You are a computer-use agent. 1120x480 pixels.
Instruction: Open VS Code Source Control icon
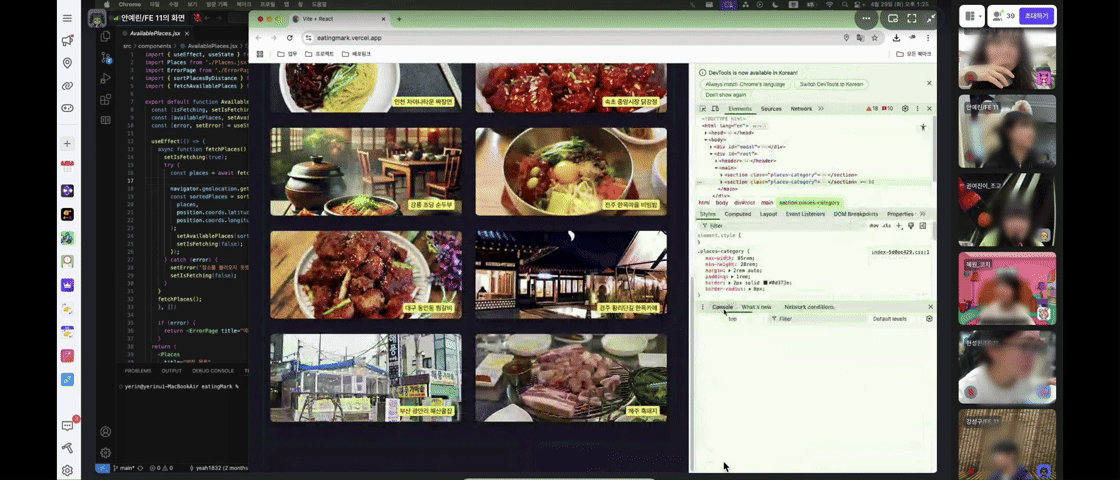106,57
